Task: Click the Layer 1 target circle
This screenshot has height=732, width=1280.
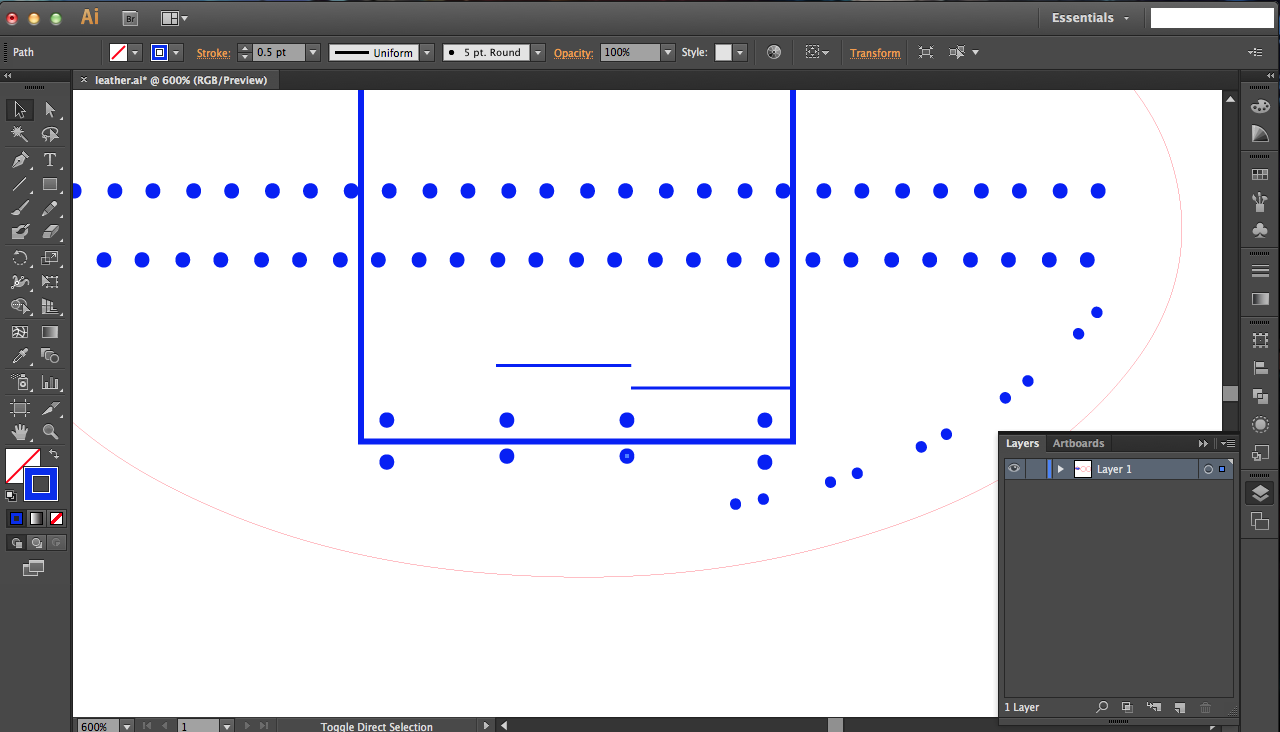Action: coord(1208,469)
